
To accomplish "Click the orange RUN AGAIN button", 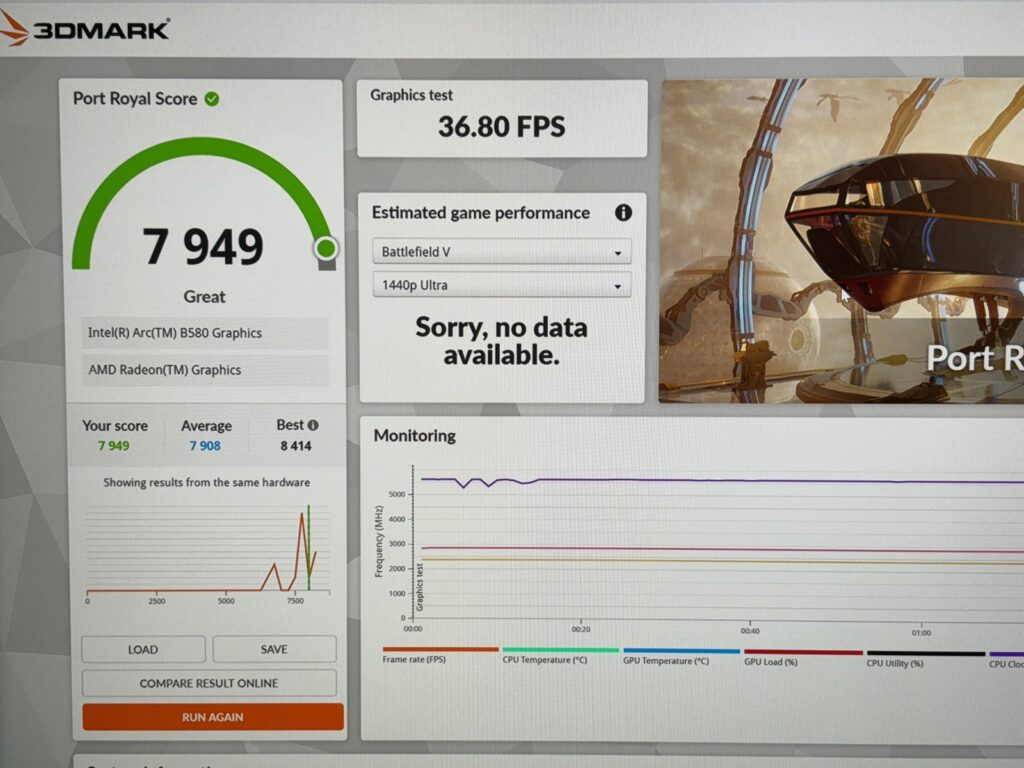I will 212,717.
